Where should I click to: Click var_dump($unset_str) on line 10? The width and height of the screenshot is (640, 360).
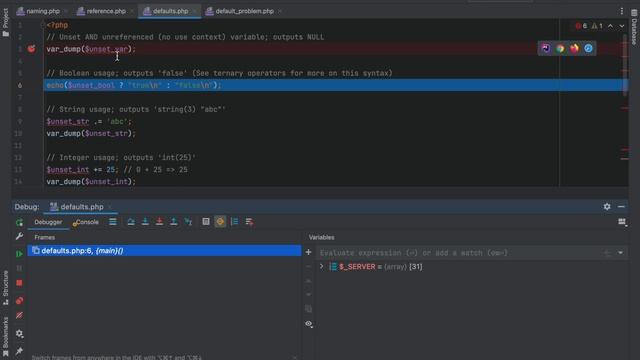click(x=91, y=133)
